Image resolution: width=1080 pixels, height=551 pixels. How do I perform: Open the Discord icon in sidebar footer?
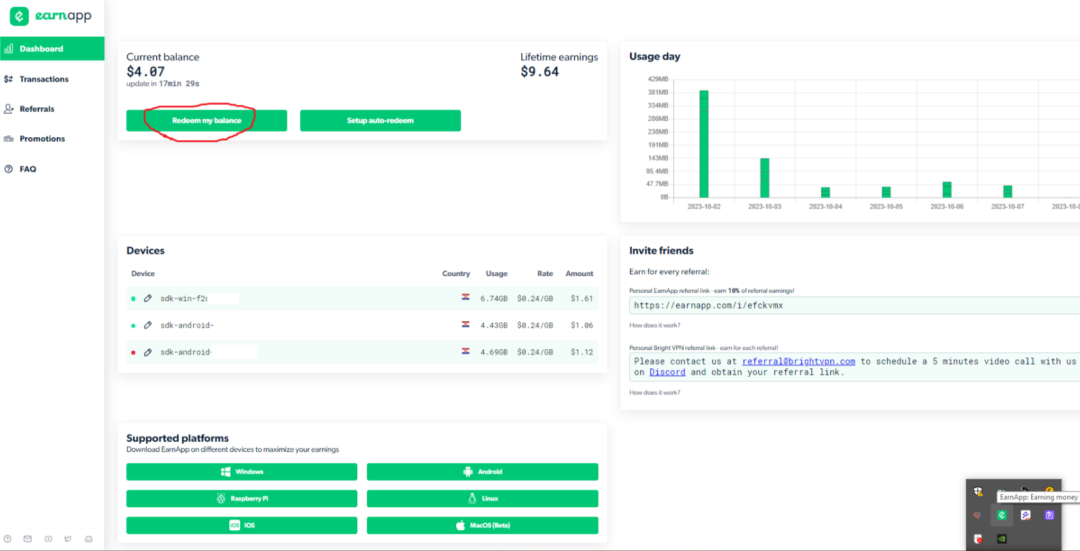click(89, 539)
